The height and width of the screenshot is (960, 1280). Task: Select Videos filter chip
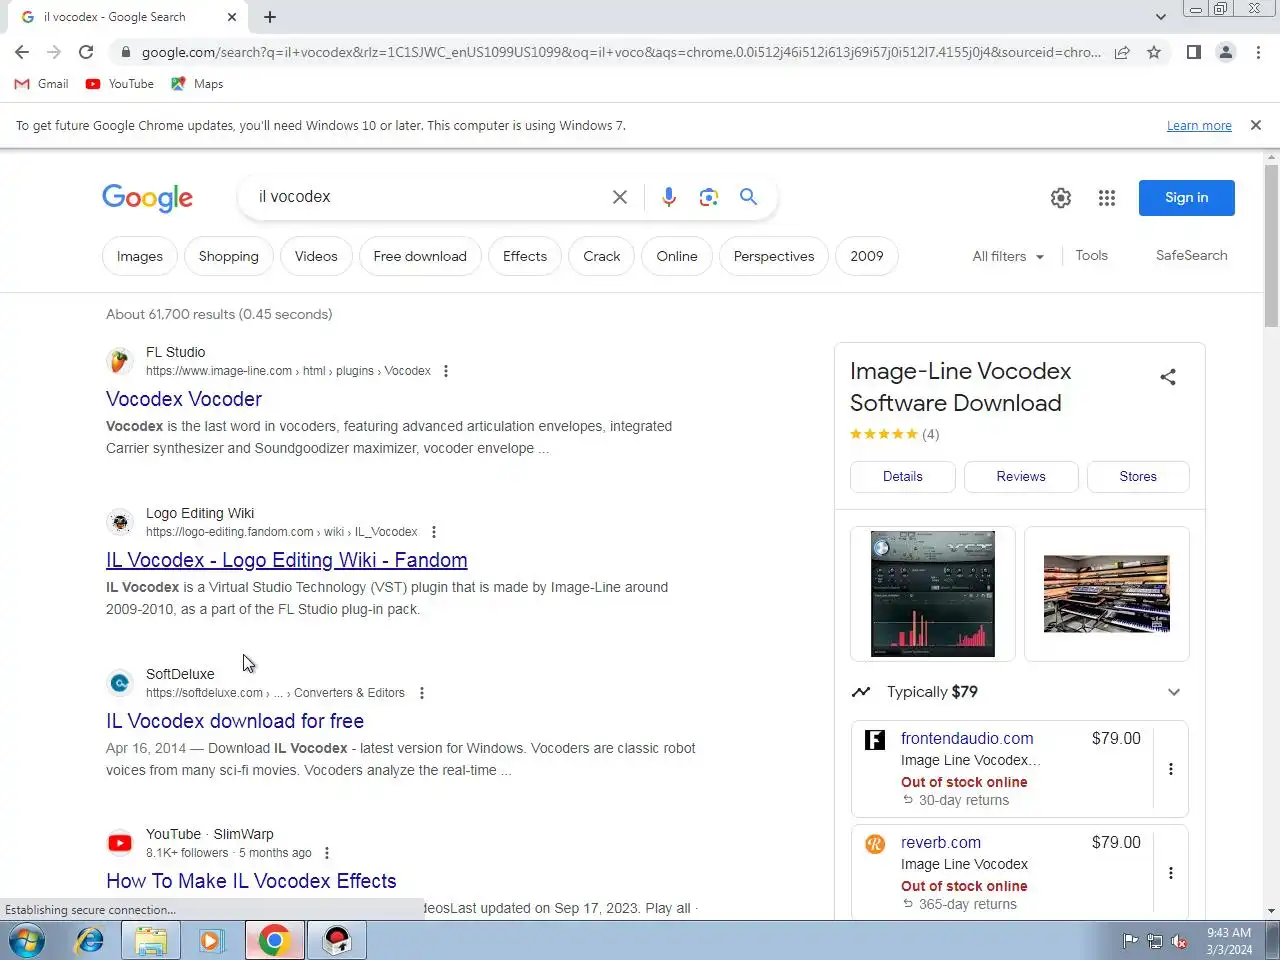(316, 256)
